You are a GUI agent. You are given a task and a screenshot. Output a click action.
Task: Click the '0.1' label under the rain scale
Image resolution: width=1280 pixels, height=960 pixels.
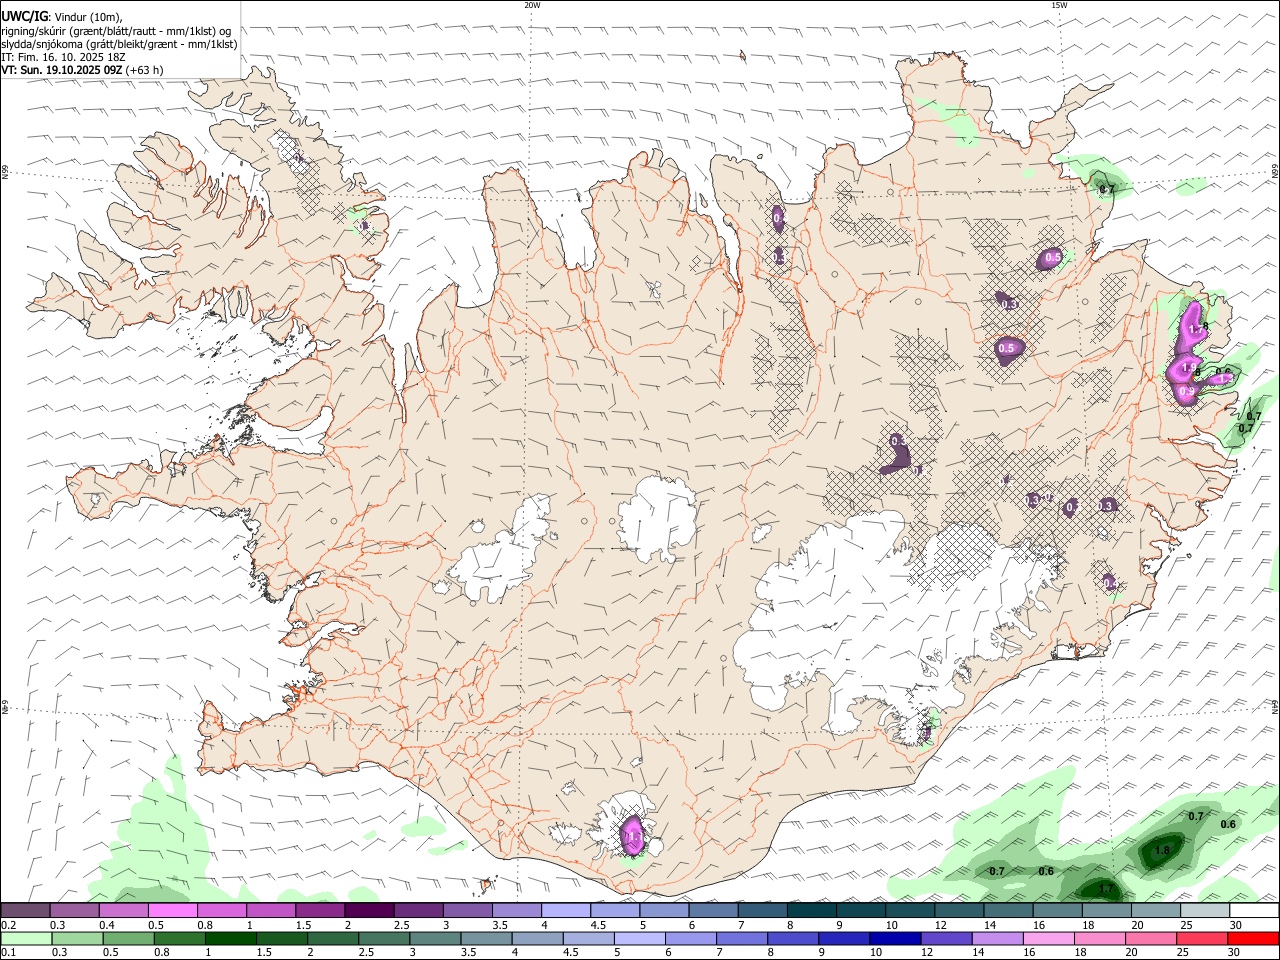tap(7, 953)
